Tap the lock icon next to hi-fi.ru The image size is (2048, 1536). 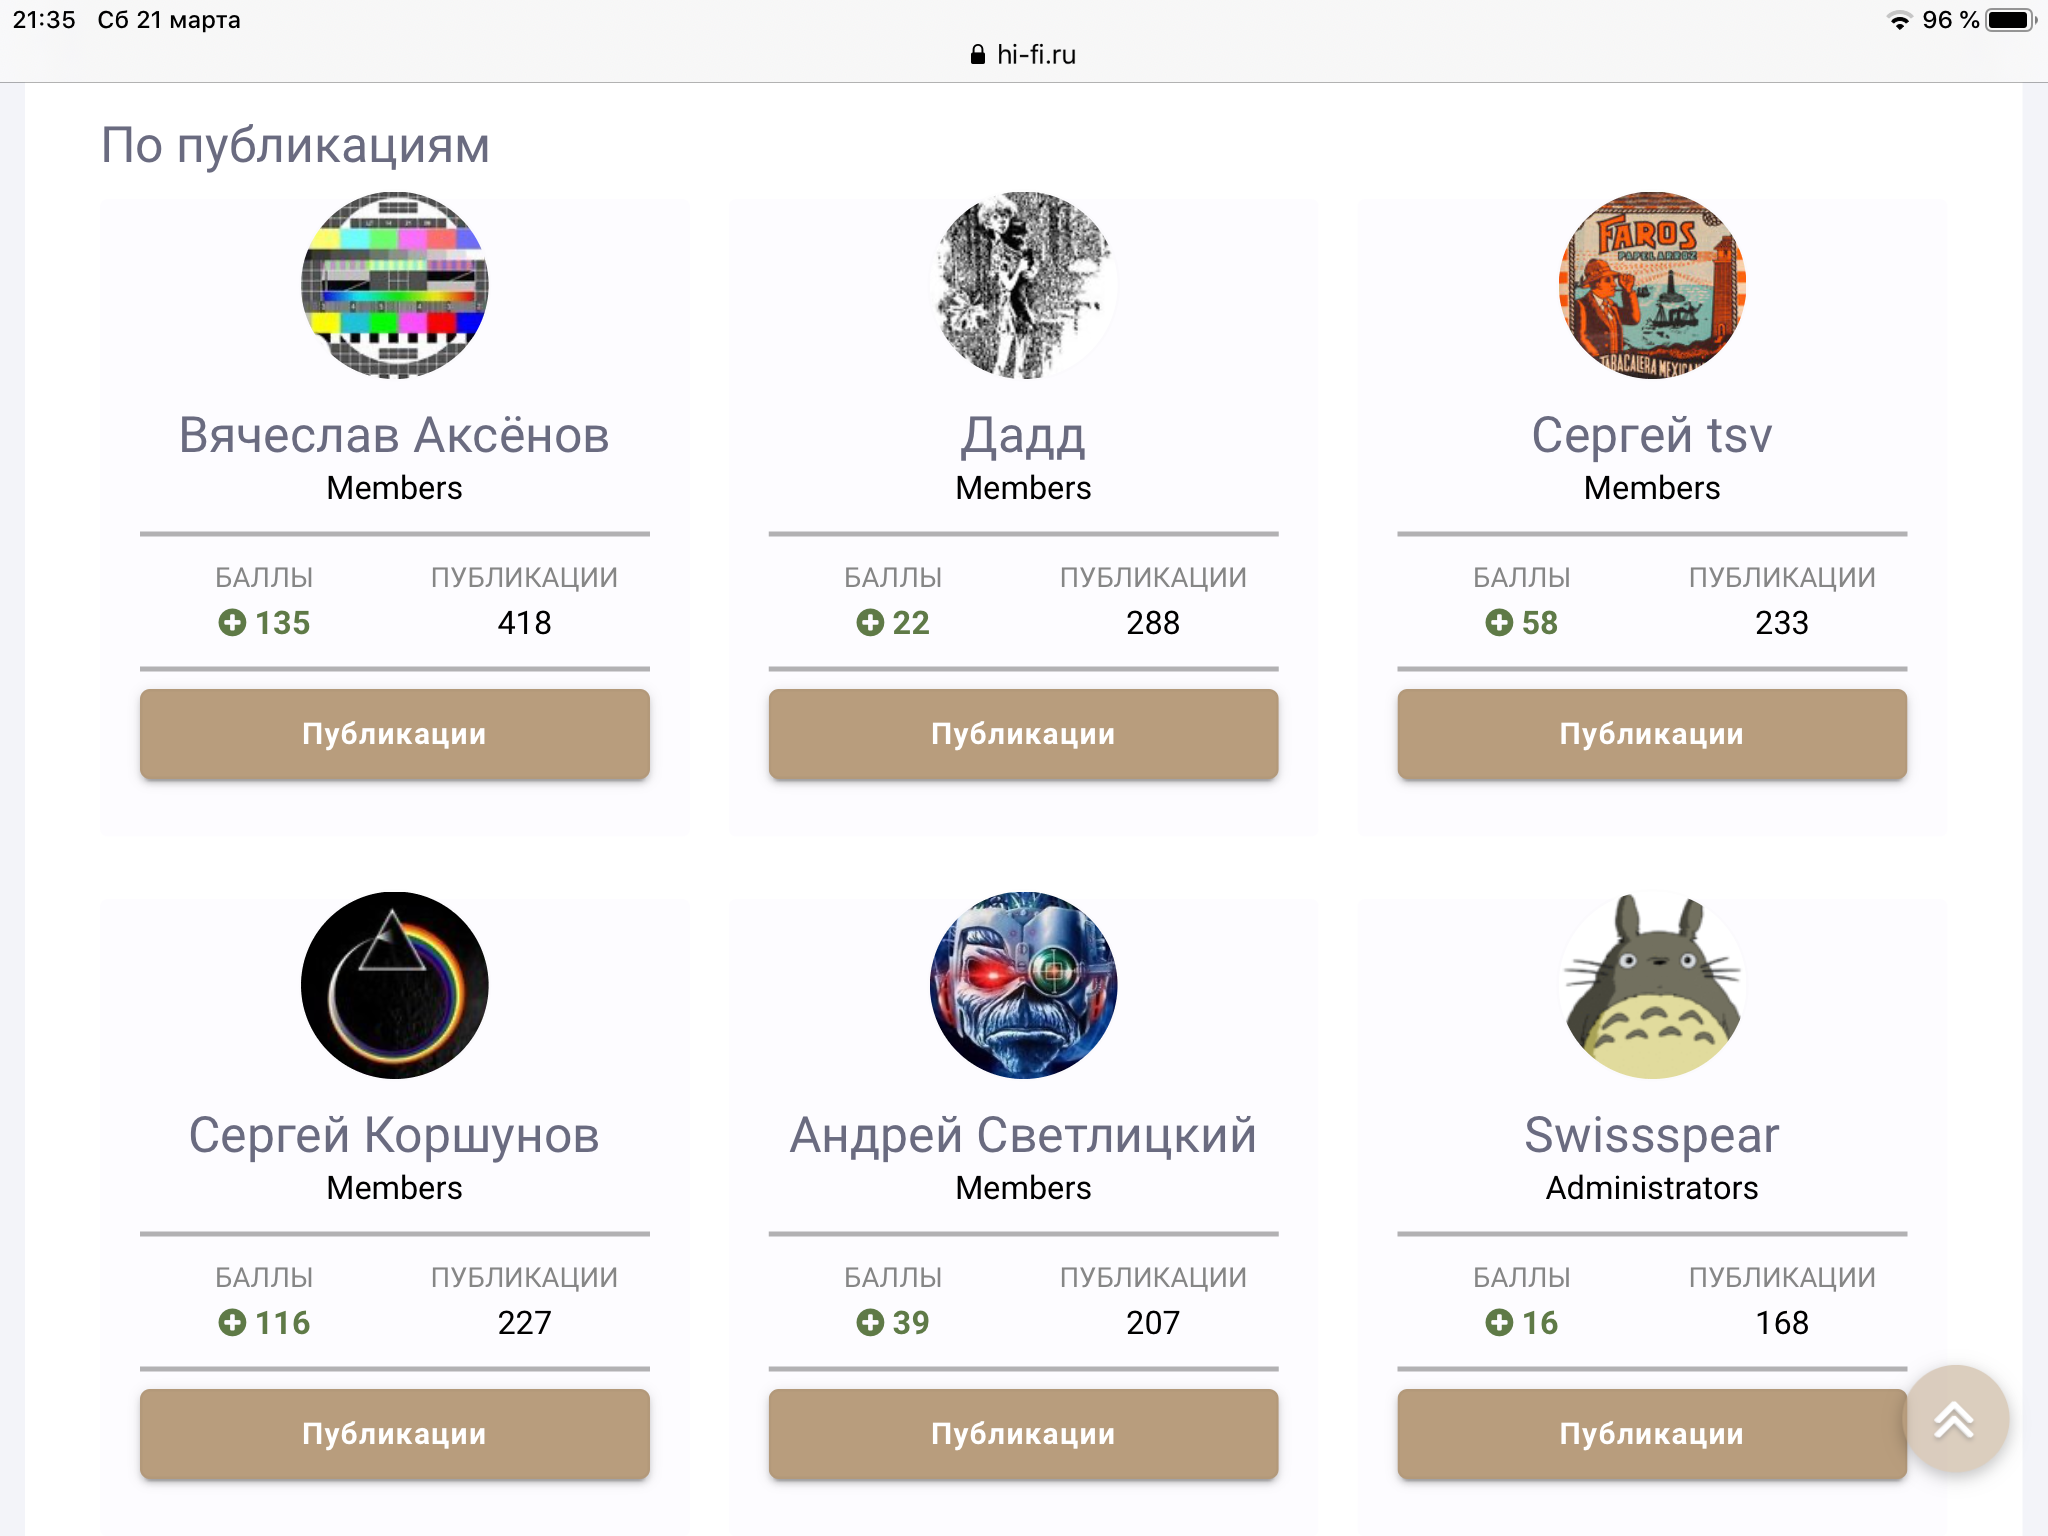click(x=978, y=55)
